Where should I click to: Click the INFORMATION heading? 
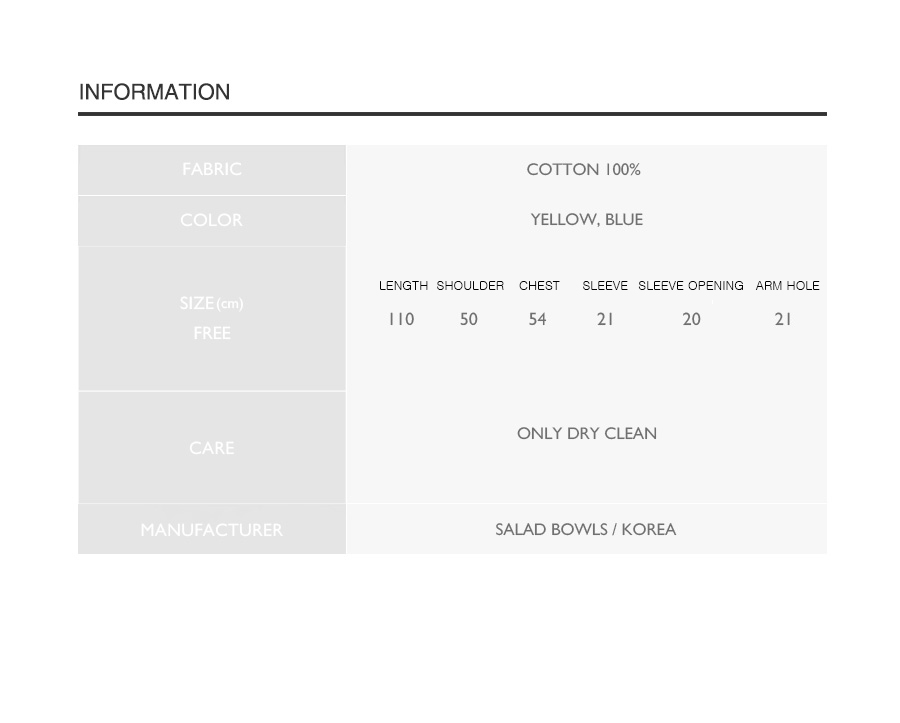[154, 92]
